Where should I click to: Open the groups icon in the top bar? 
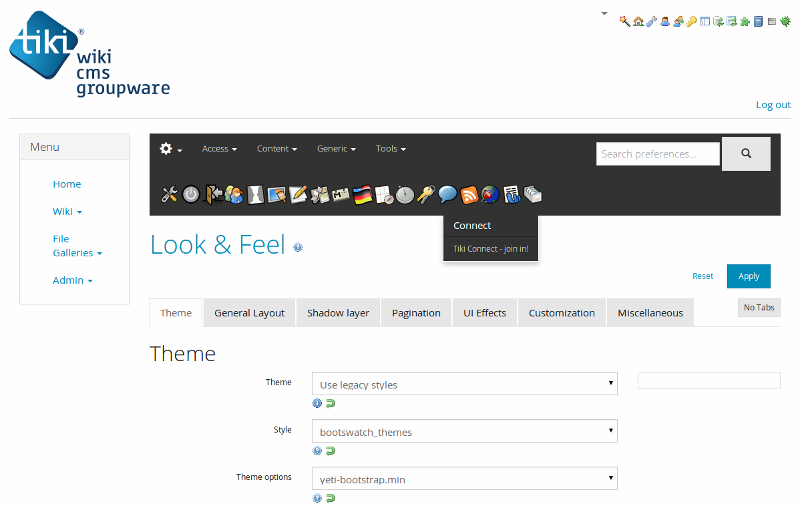coord(678,21)
